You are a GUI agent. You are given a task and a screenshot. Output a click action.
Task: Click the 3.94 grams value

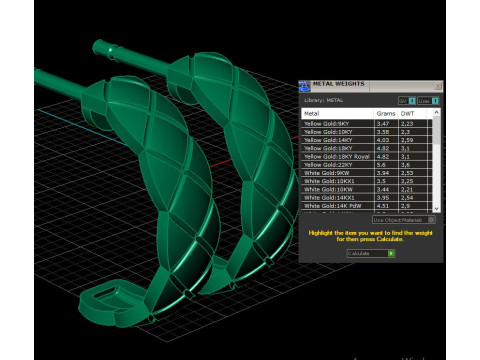tap(383, 173)
